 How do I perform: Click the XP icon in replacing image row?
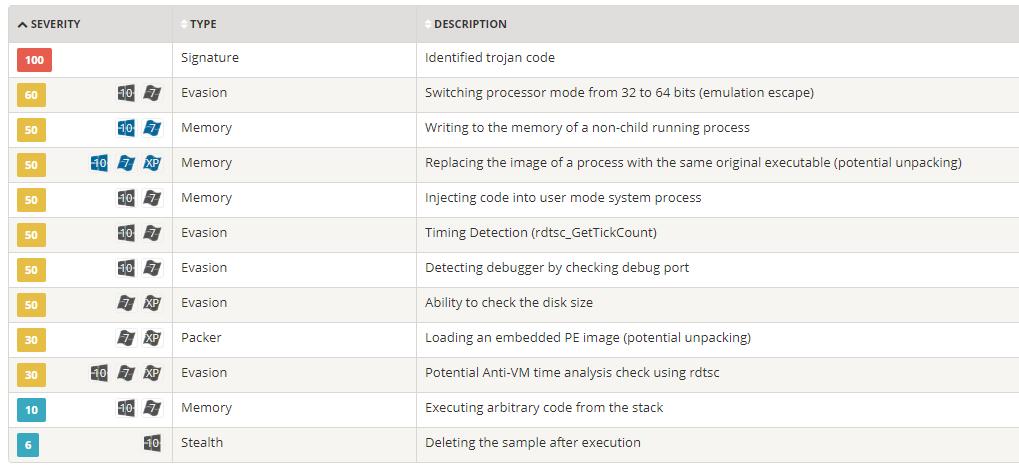click(152, 163)
